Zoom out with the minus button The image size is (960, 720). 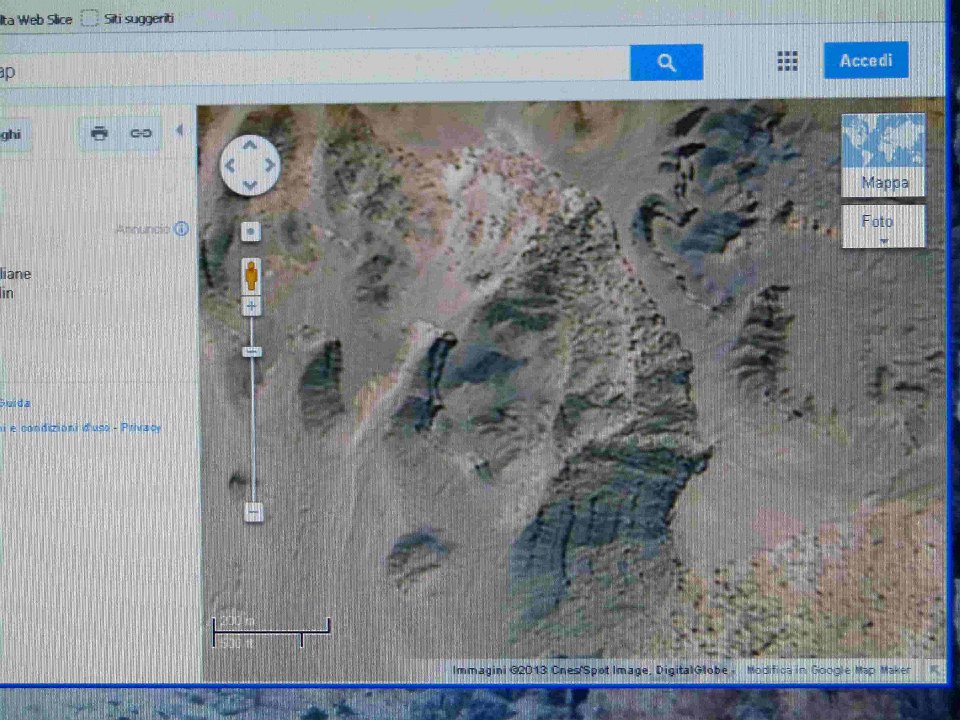point(253,511)
